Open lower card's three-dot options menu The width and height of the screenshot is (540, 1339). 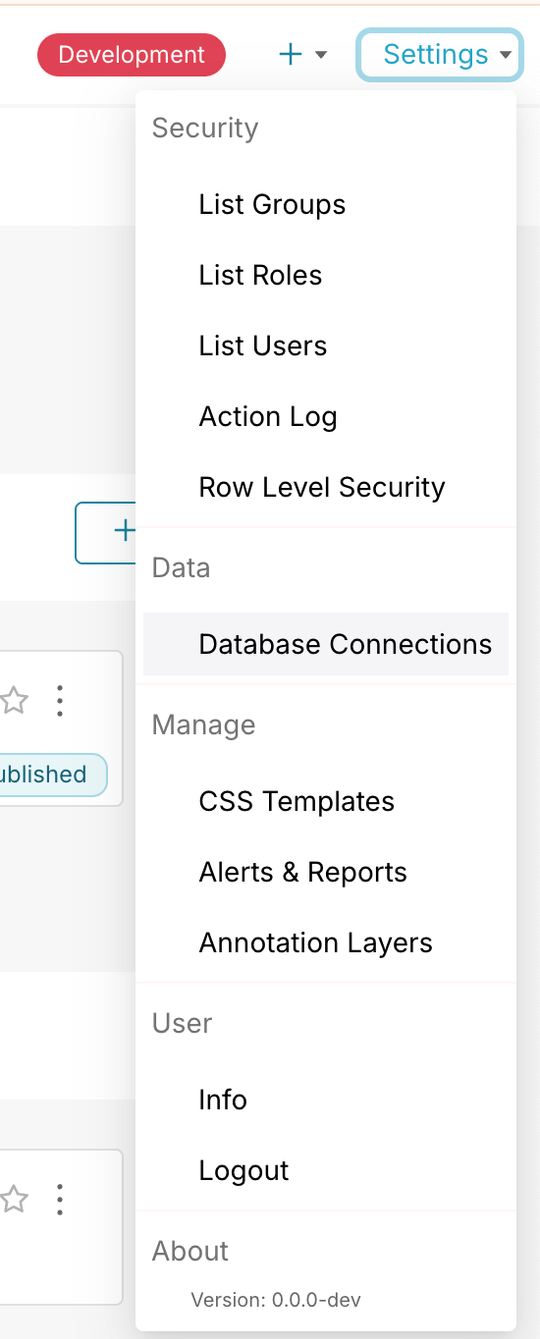point(60,1199)
